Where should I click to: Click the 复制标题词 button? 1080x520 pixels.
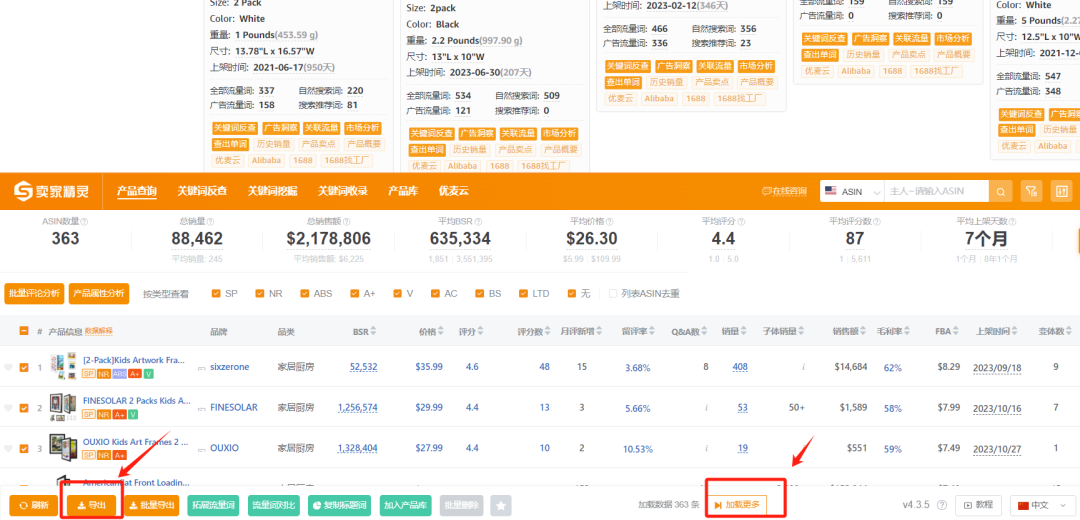(340, 506)
